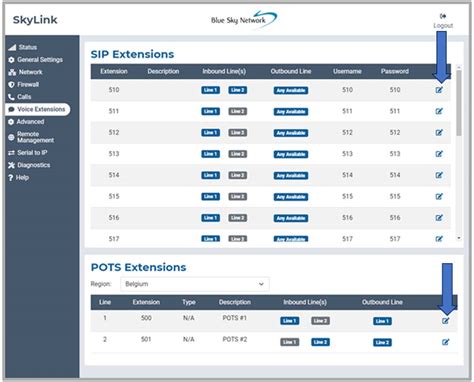Click Any Available for extension 515
The image size is (474, 382).
(291, 197)
